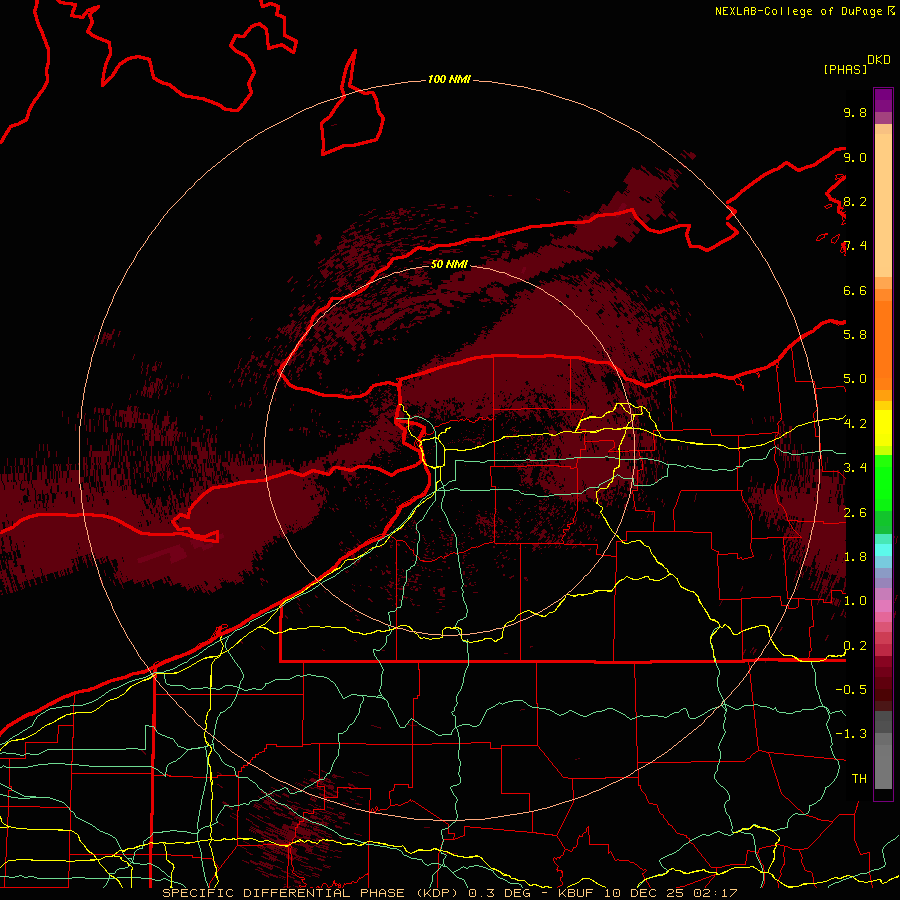Click the TH threshold label on legend
This screenshot has height=900, width=900.
click(x=859, y=779)
